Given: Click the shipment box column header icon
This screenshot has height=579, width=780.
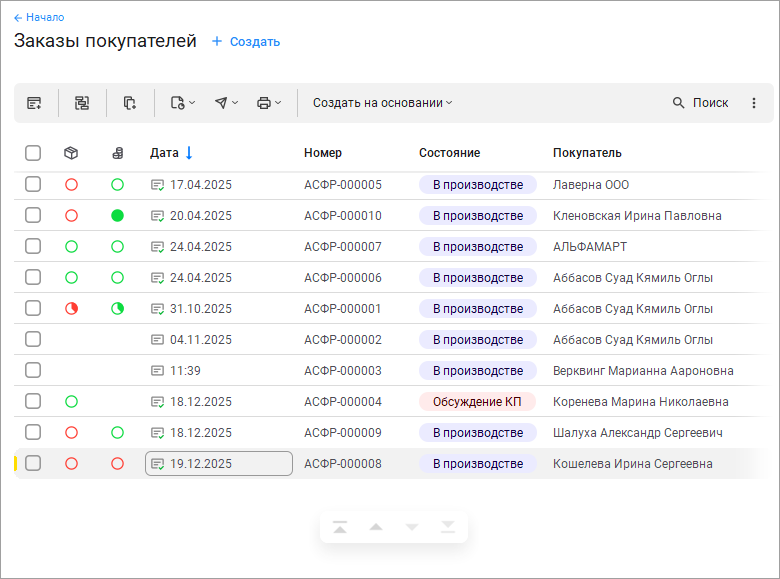Looking at the screenshot, I should [x=71, y=153].
